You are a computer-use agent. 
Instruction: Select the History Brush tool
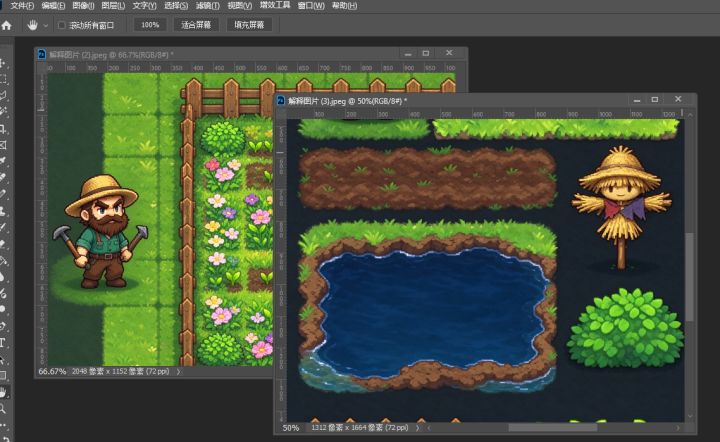[x=3, y=228]
